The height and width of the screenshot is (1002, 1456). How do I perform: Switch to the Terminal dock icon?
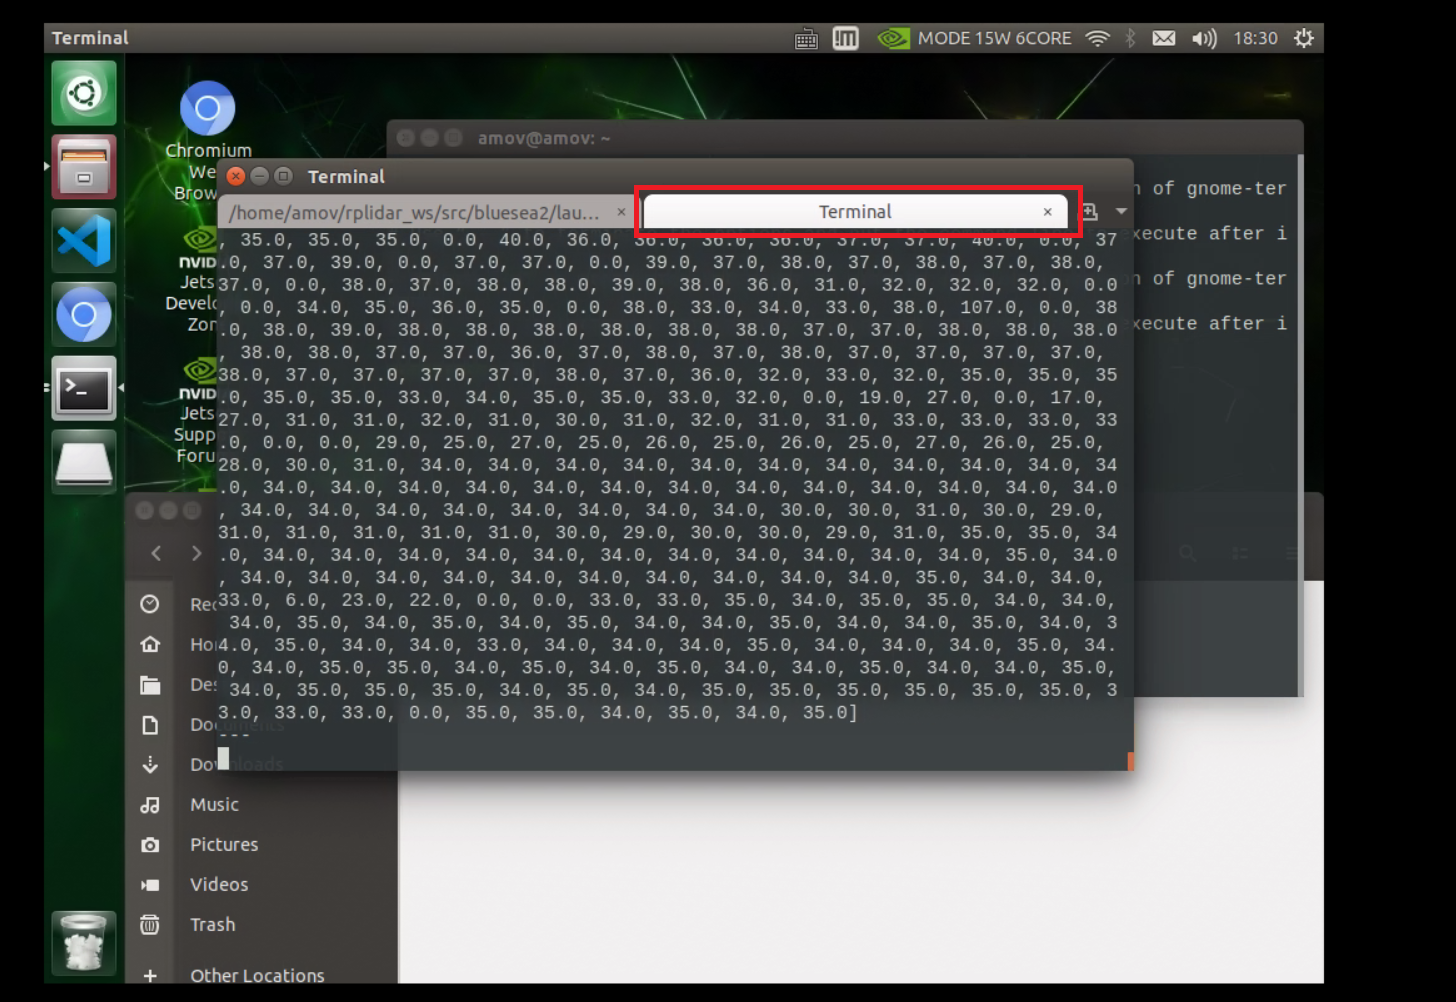pos(84,389)
